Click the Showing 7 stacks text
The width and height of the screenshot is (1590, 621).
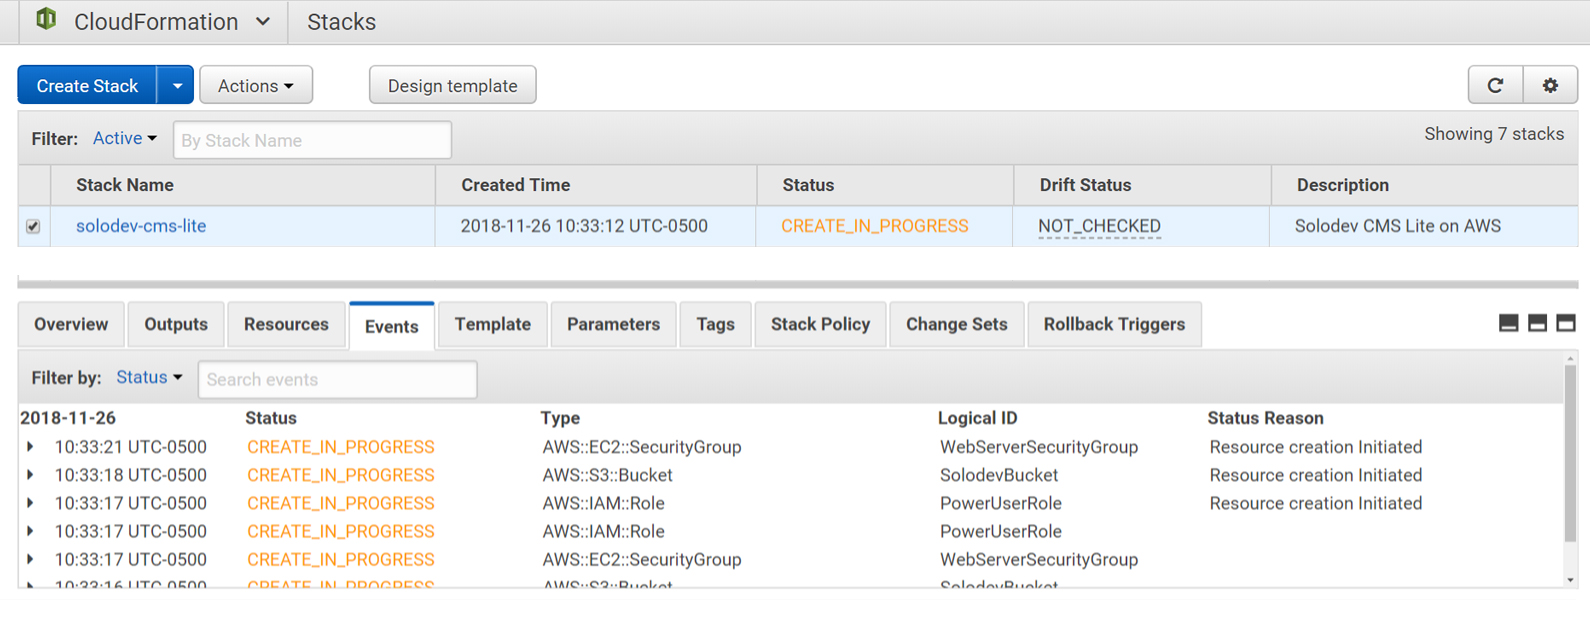pyautogui.click(x=1494, y=134)
